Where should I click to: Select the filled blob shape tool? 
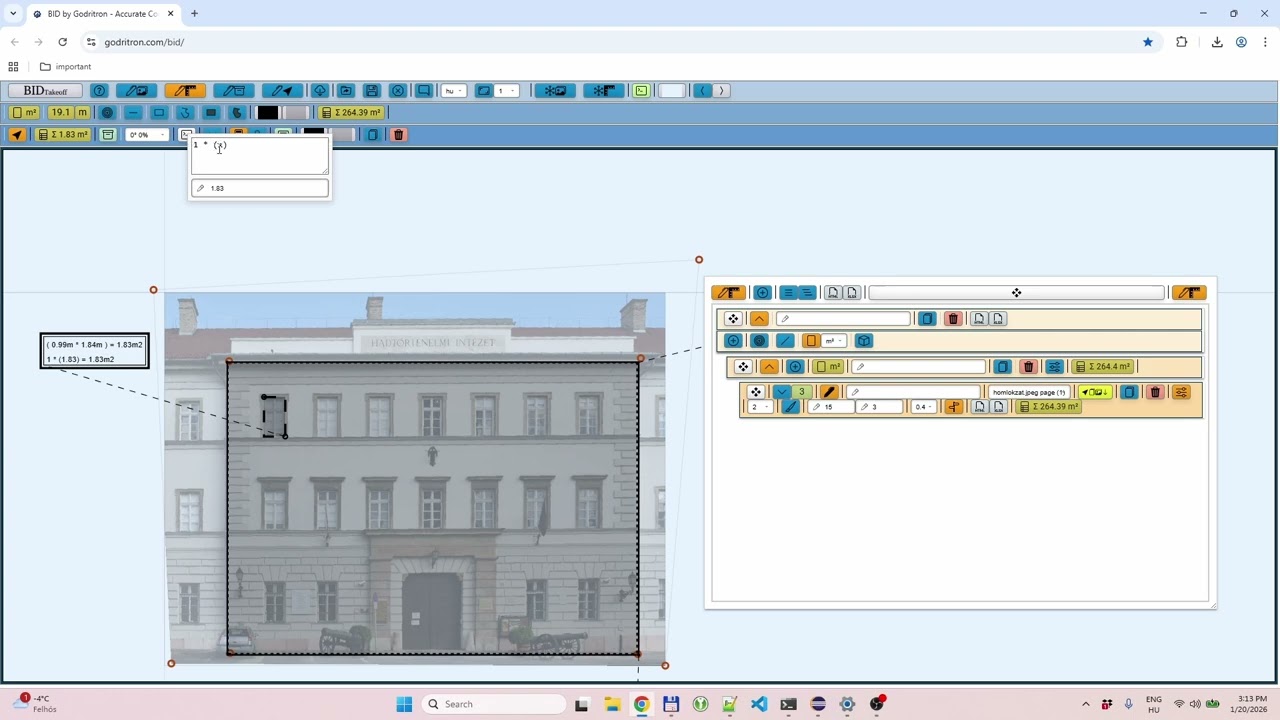[x=237, y=113]
